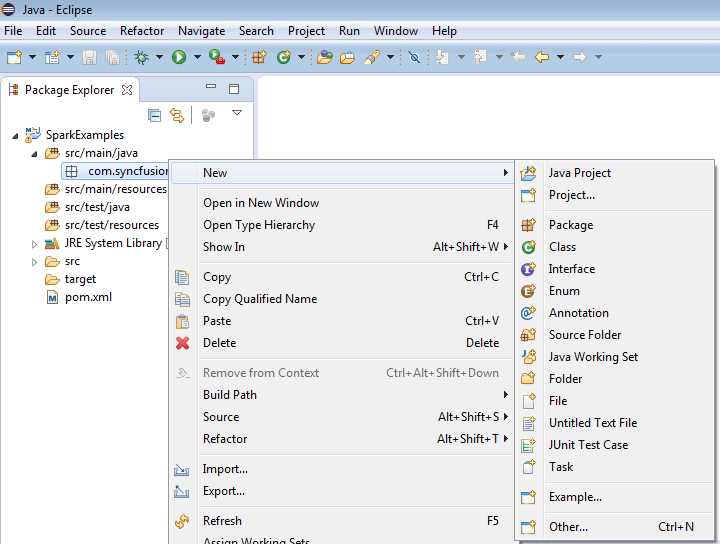Click Refresh in the context menu
This screenshot has height=544, width=720.
point(342,521)
